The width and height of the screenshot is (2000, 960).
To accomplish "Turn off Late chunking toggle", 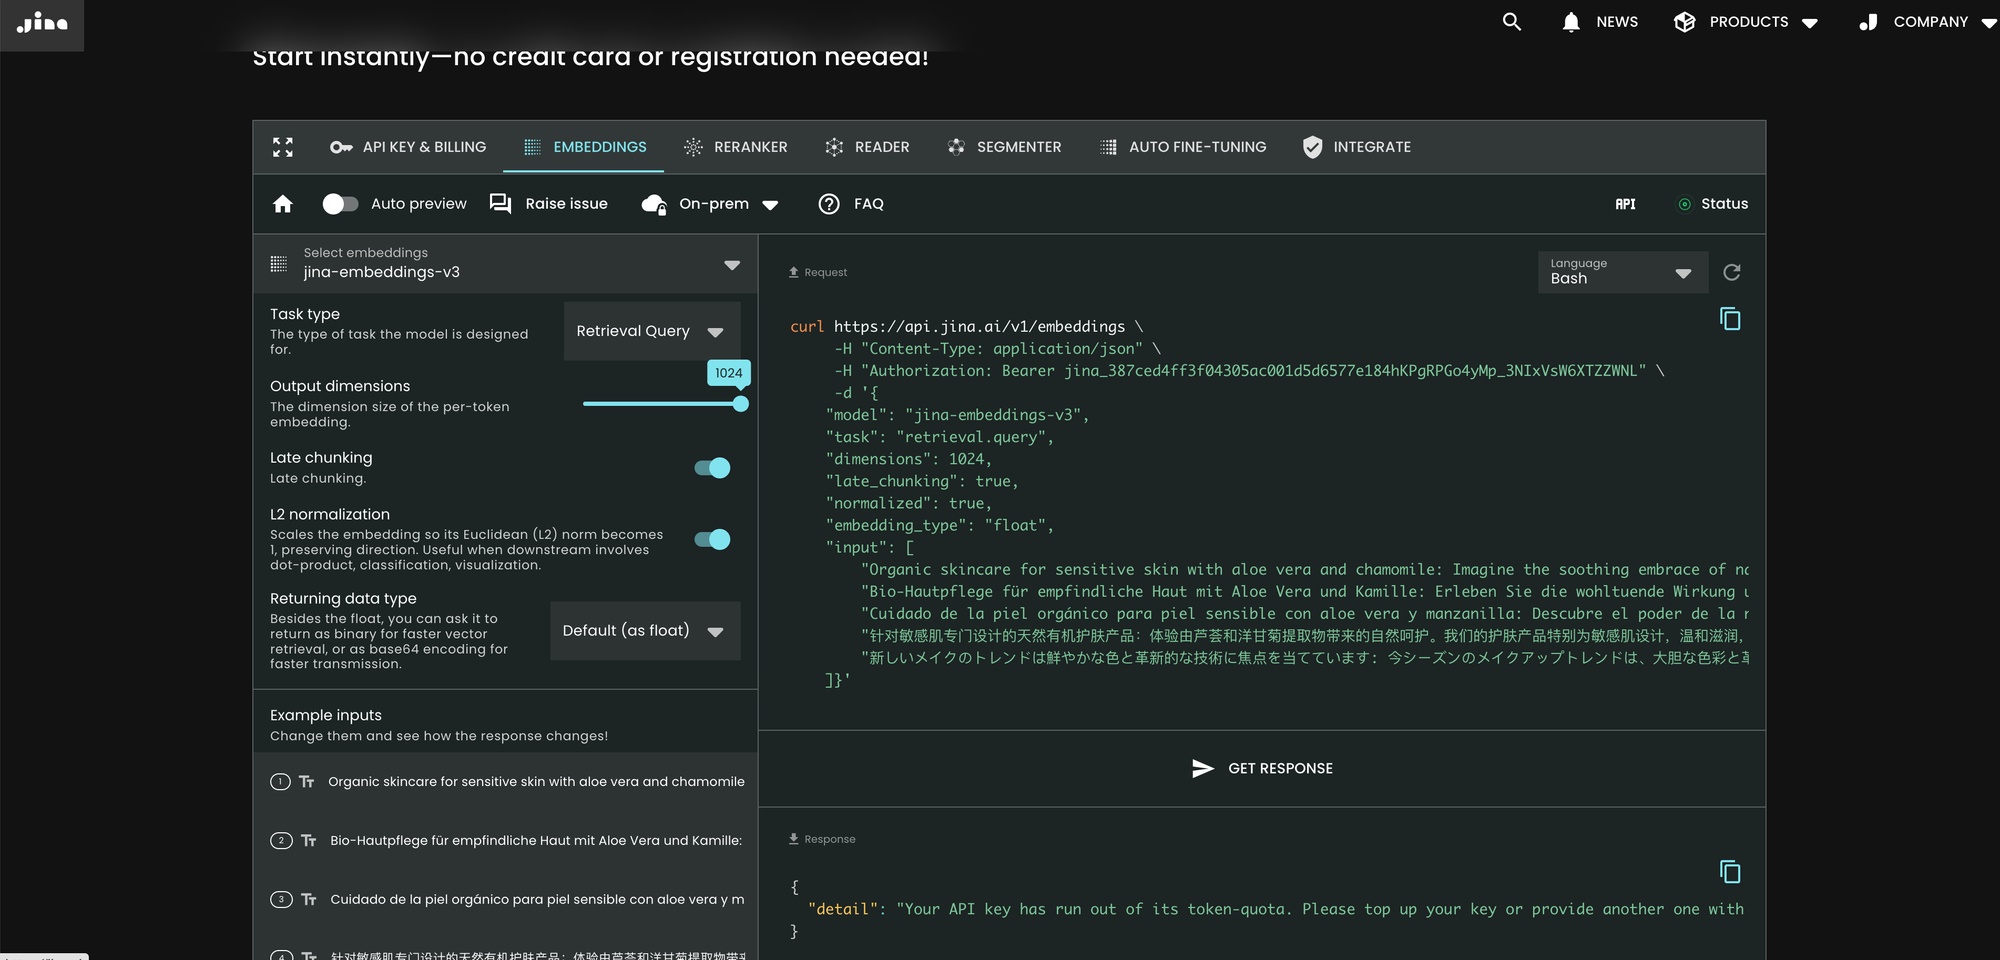I will 713,468.
